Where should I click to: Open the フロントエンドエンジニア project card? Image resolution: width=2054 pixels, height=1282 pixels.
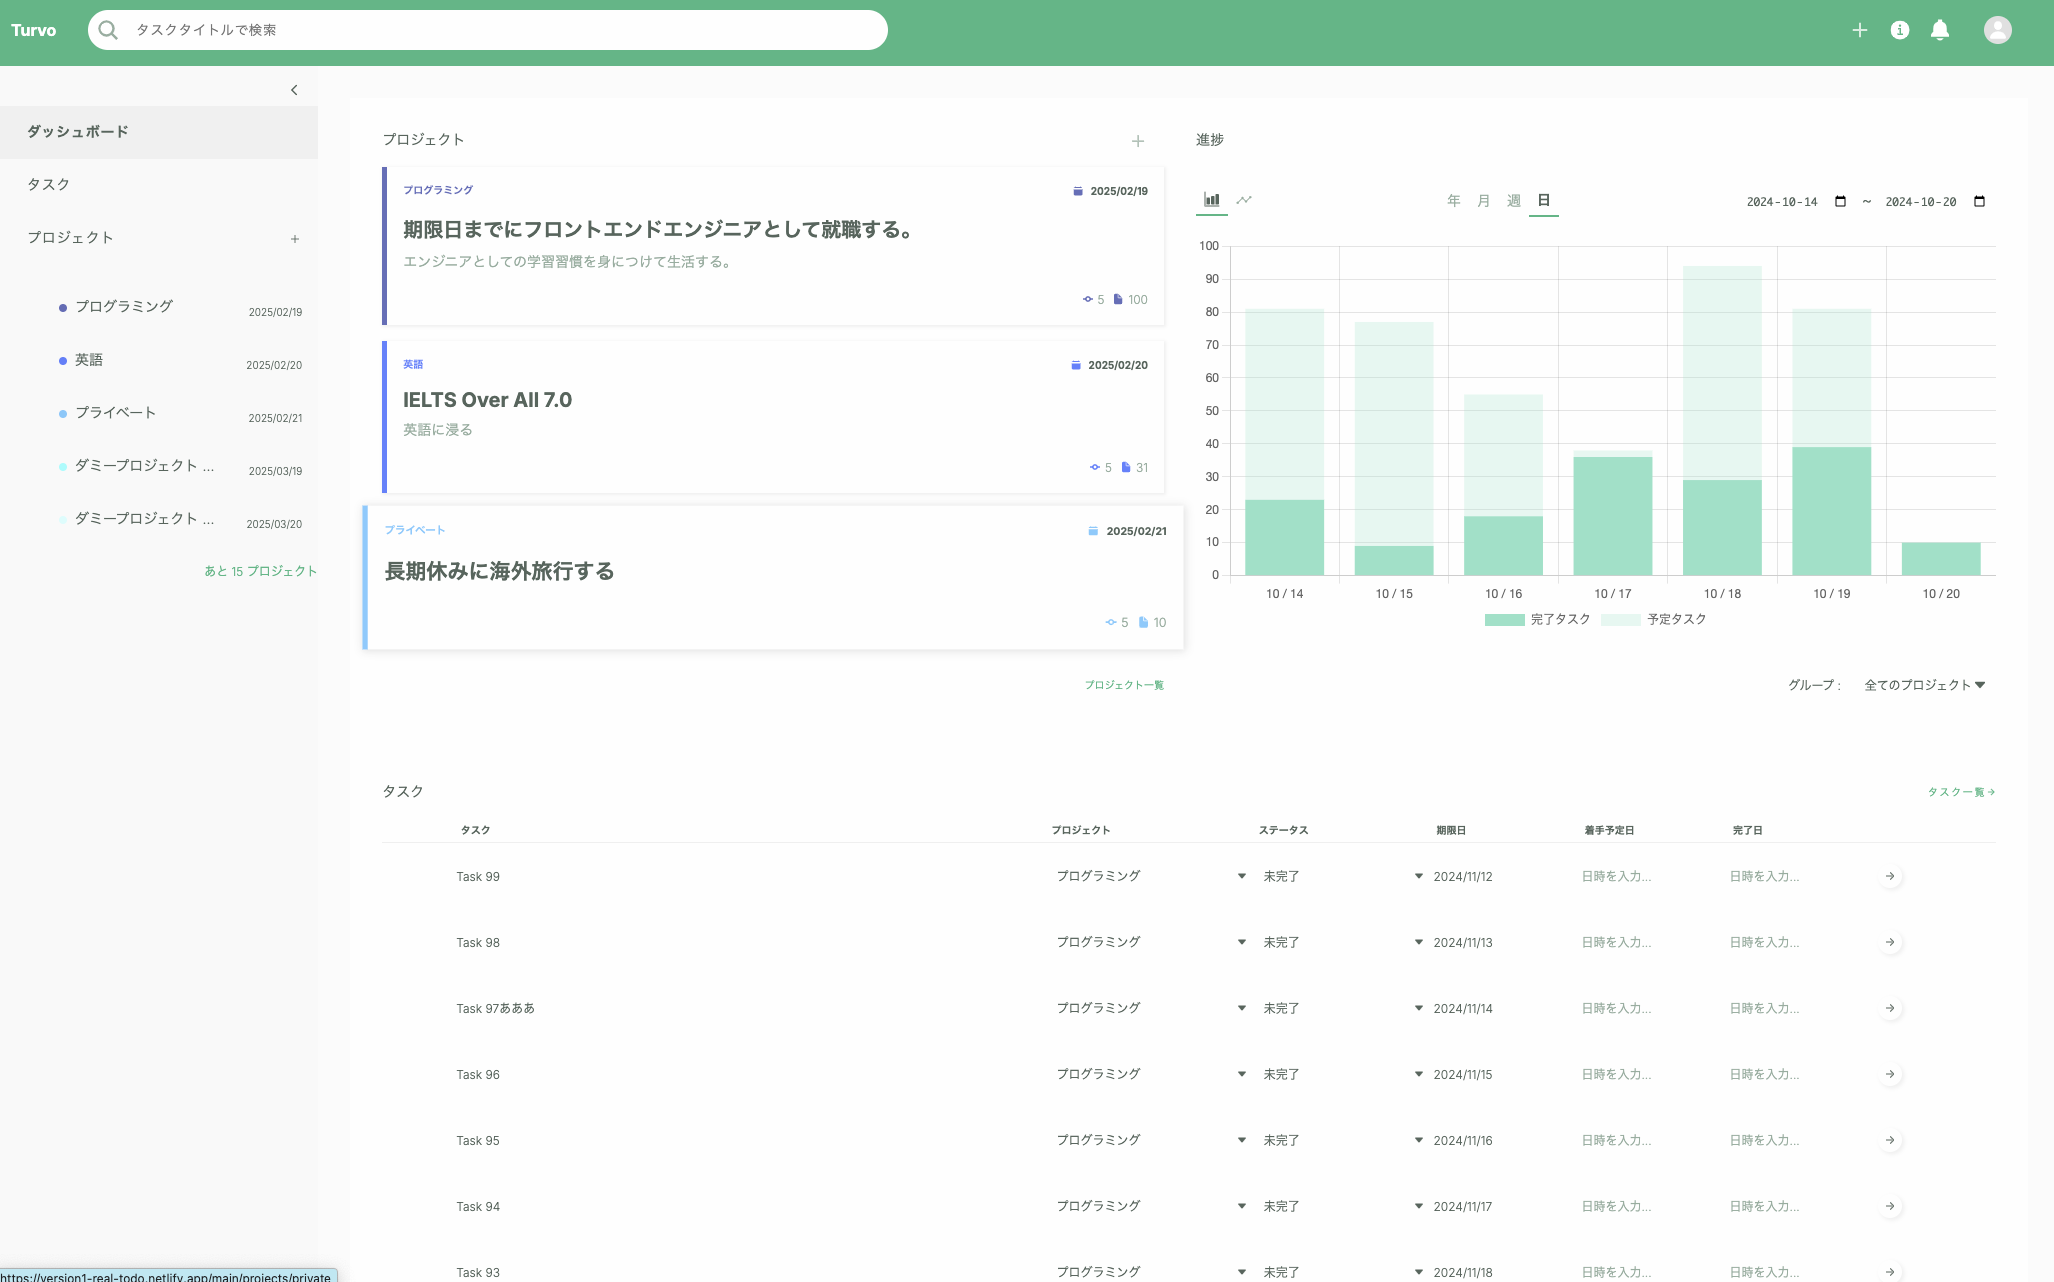click(x=774, y=246)
